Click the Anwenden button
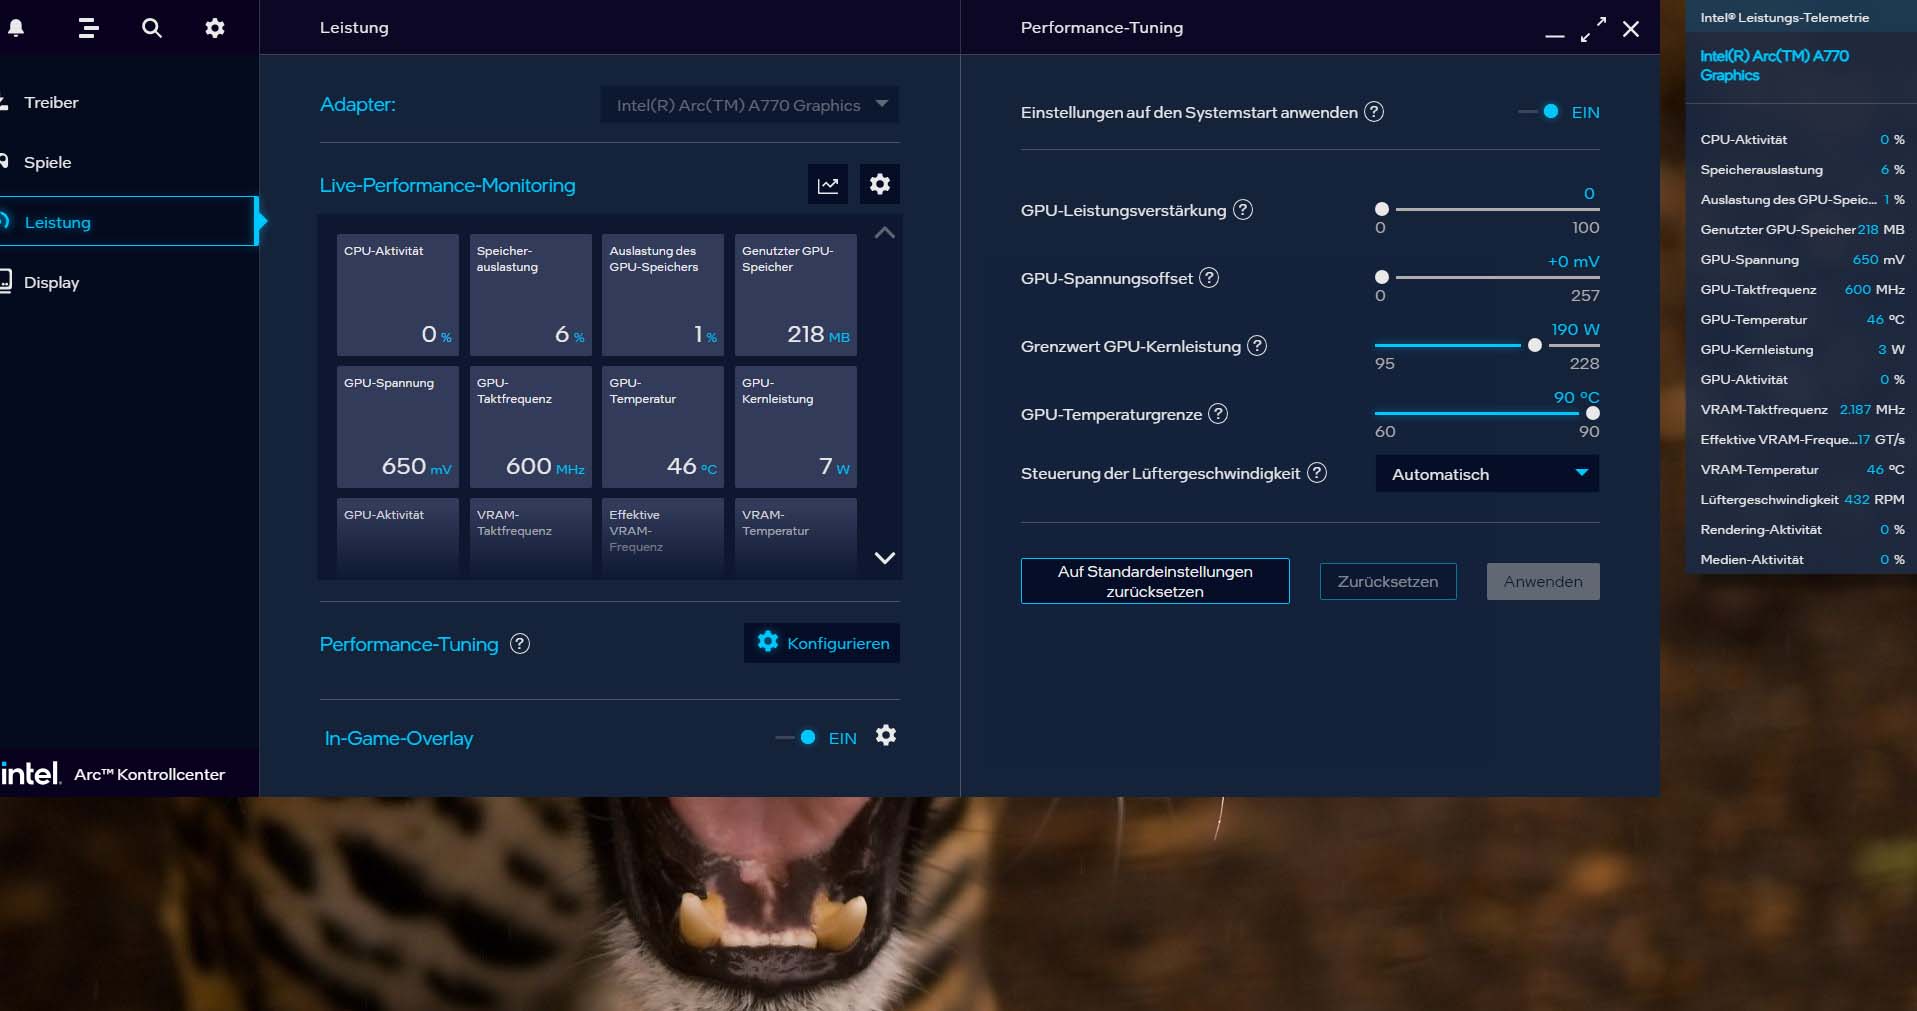This screenshot has width=1917, height=1011. coord(1543,582)
